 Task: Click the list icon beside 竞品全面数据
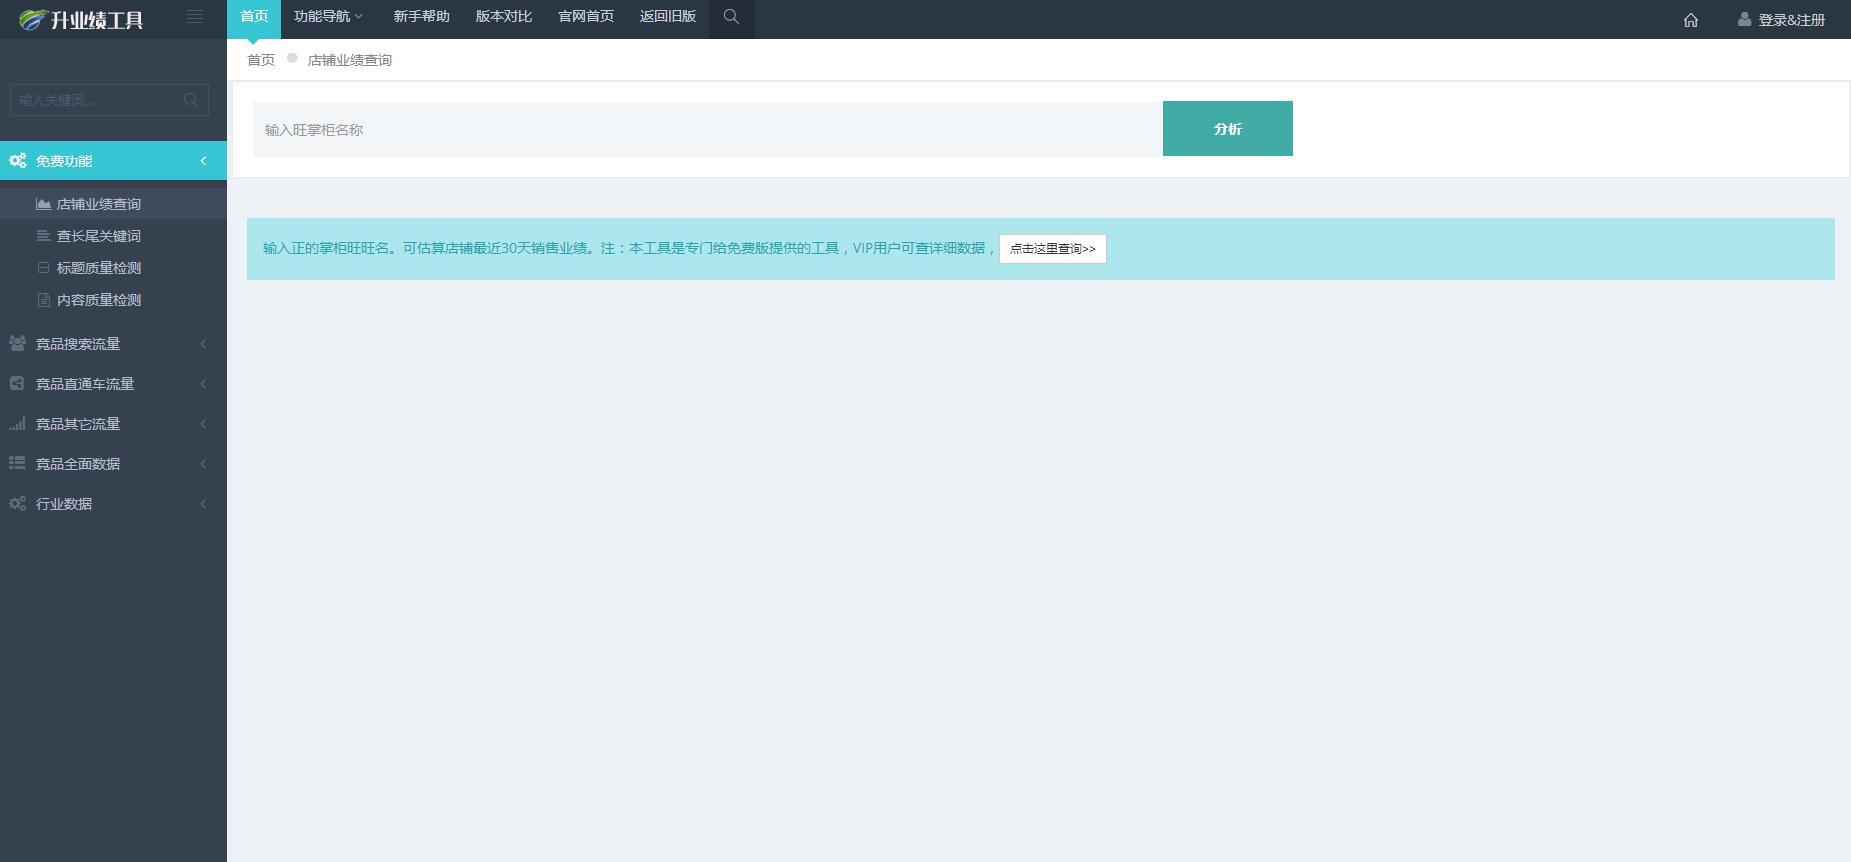(17, 463)
